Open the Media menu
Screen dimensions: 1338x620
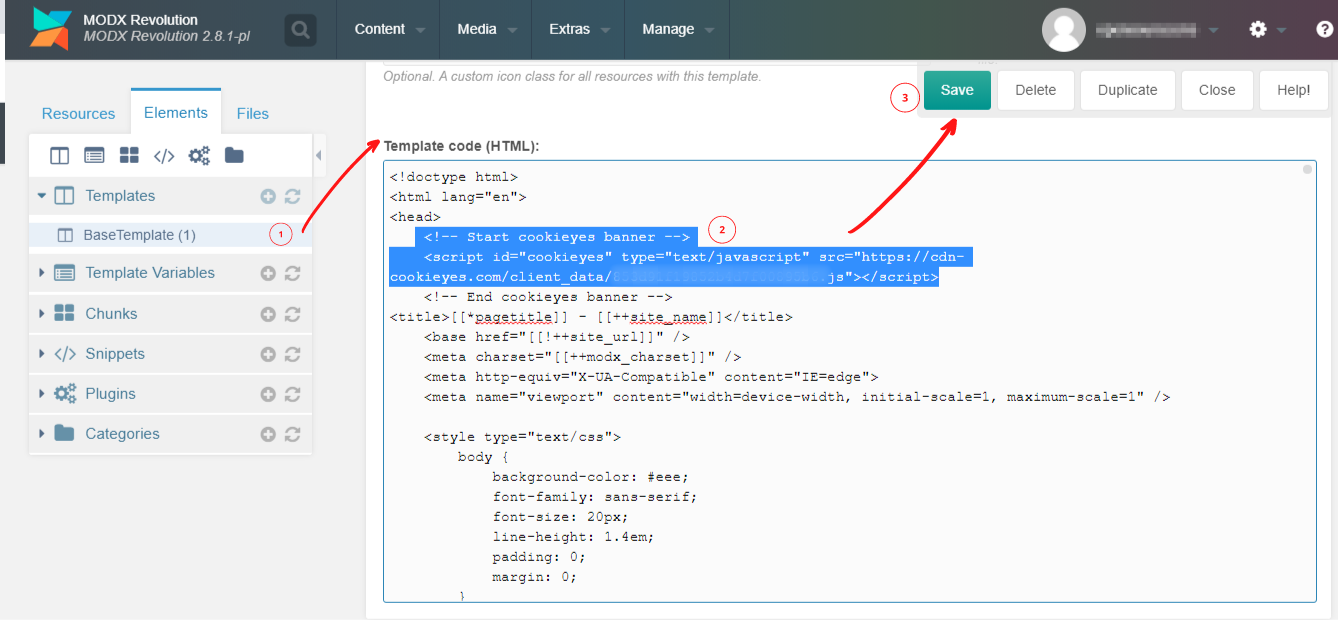tap(486, 29)
